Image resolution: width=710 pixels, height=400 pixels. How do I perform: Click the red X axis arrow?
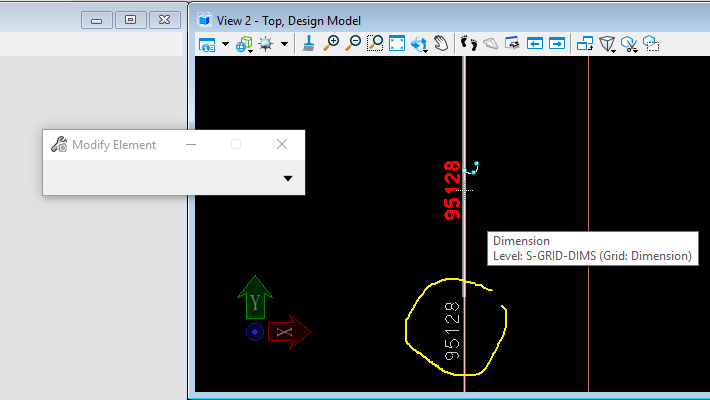289,332
